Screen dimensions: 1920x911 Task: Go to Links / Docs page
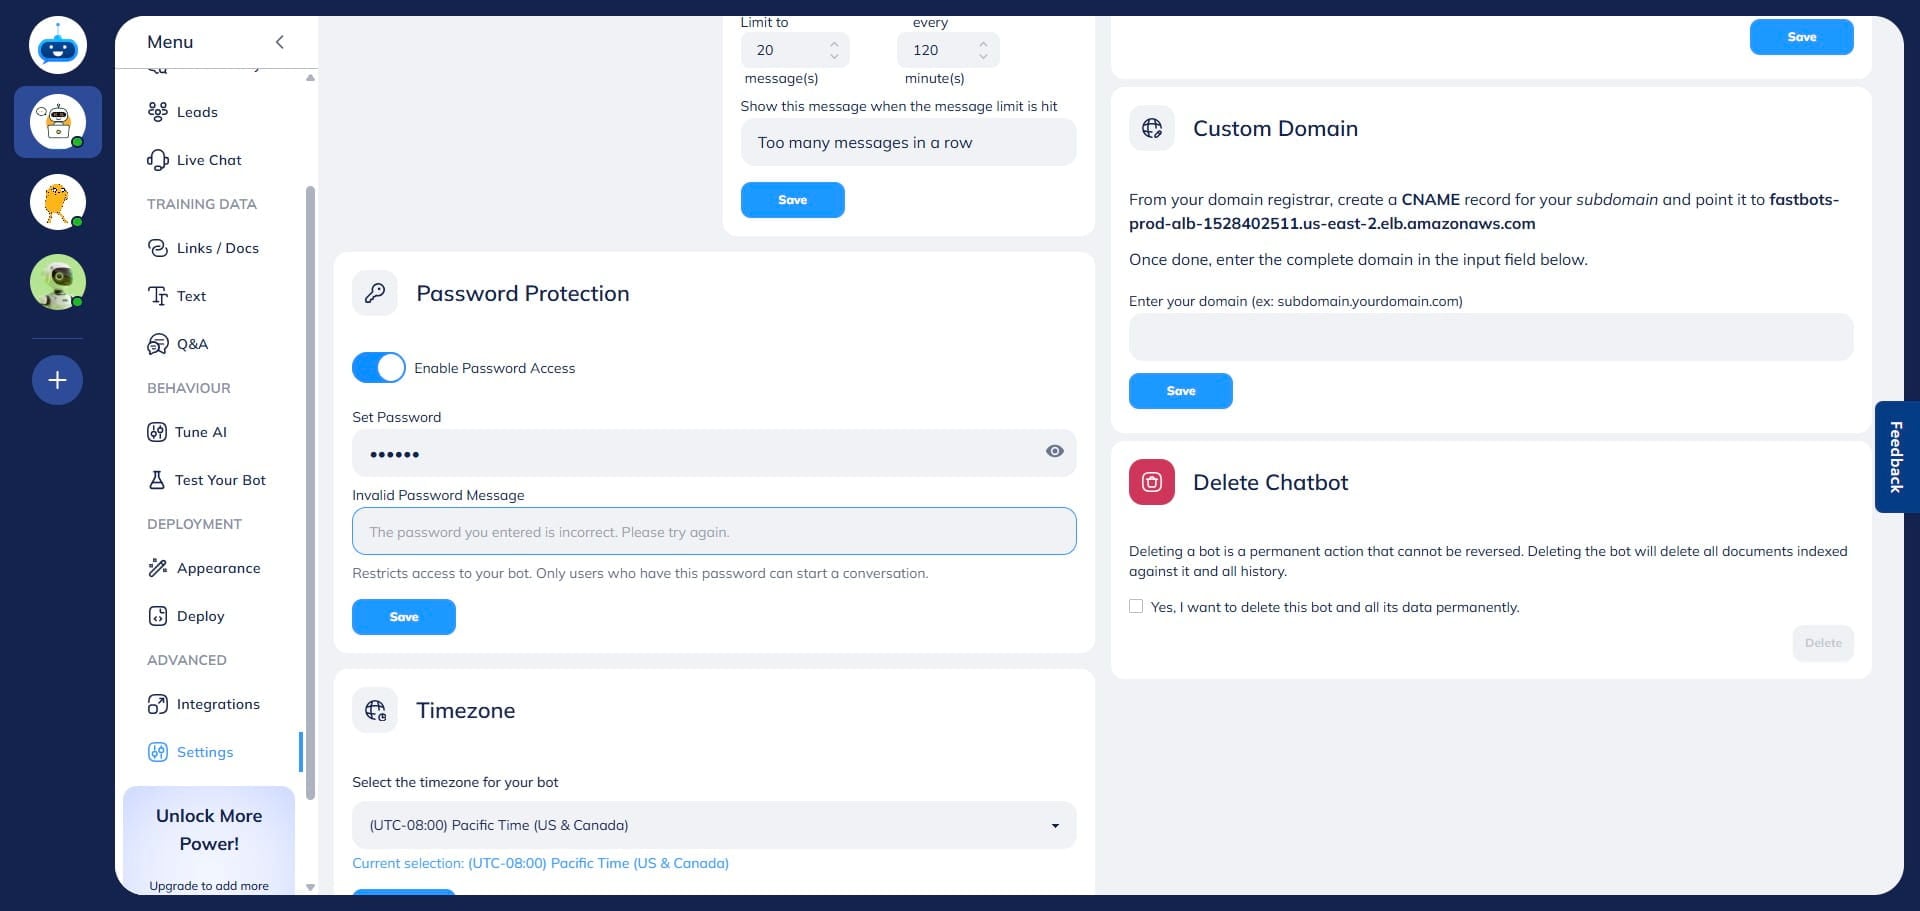[218, 248]
